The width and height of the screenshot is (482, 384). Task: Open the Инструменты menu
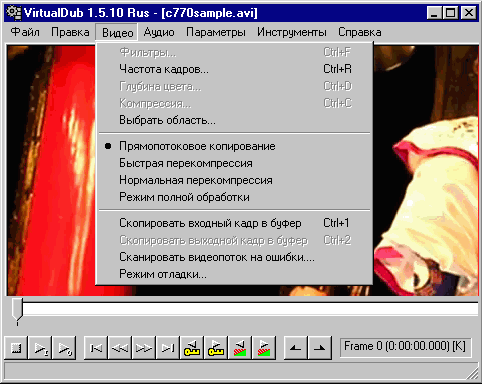(x=292, y=32)
